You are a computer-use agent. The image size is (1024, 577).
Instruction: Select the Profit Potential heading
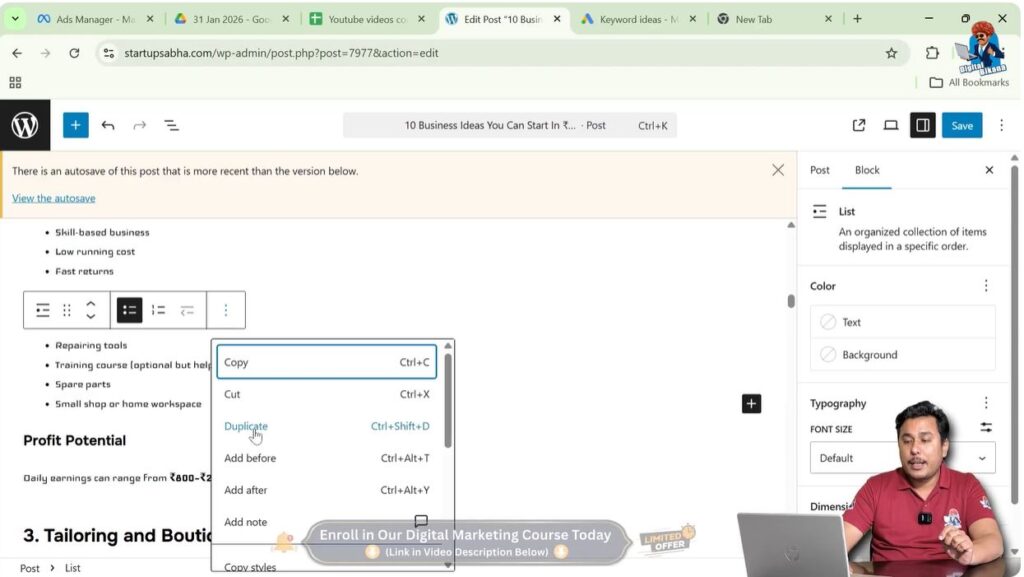[x=74, y=441]
